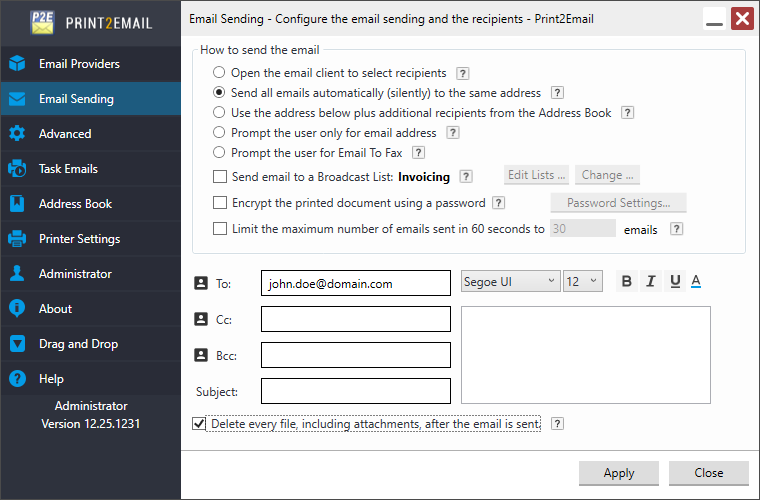
Task: Open the font size 12 dropdown
Action: point(583,281)
